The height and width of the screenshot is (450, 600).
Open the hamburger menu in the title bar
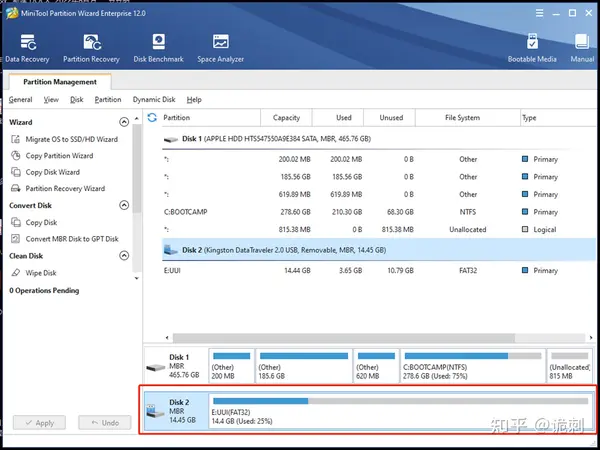540,13
